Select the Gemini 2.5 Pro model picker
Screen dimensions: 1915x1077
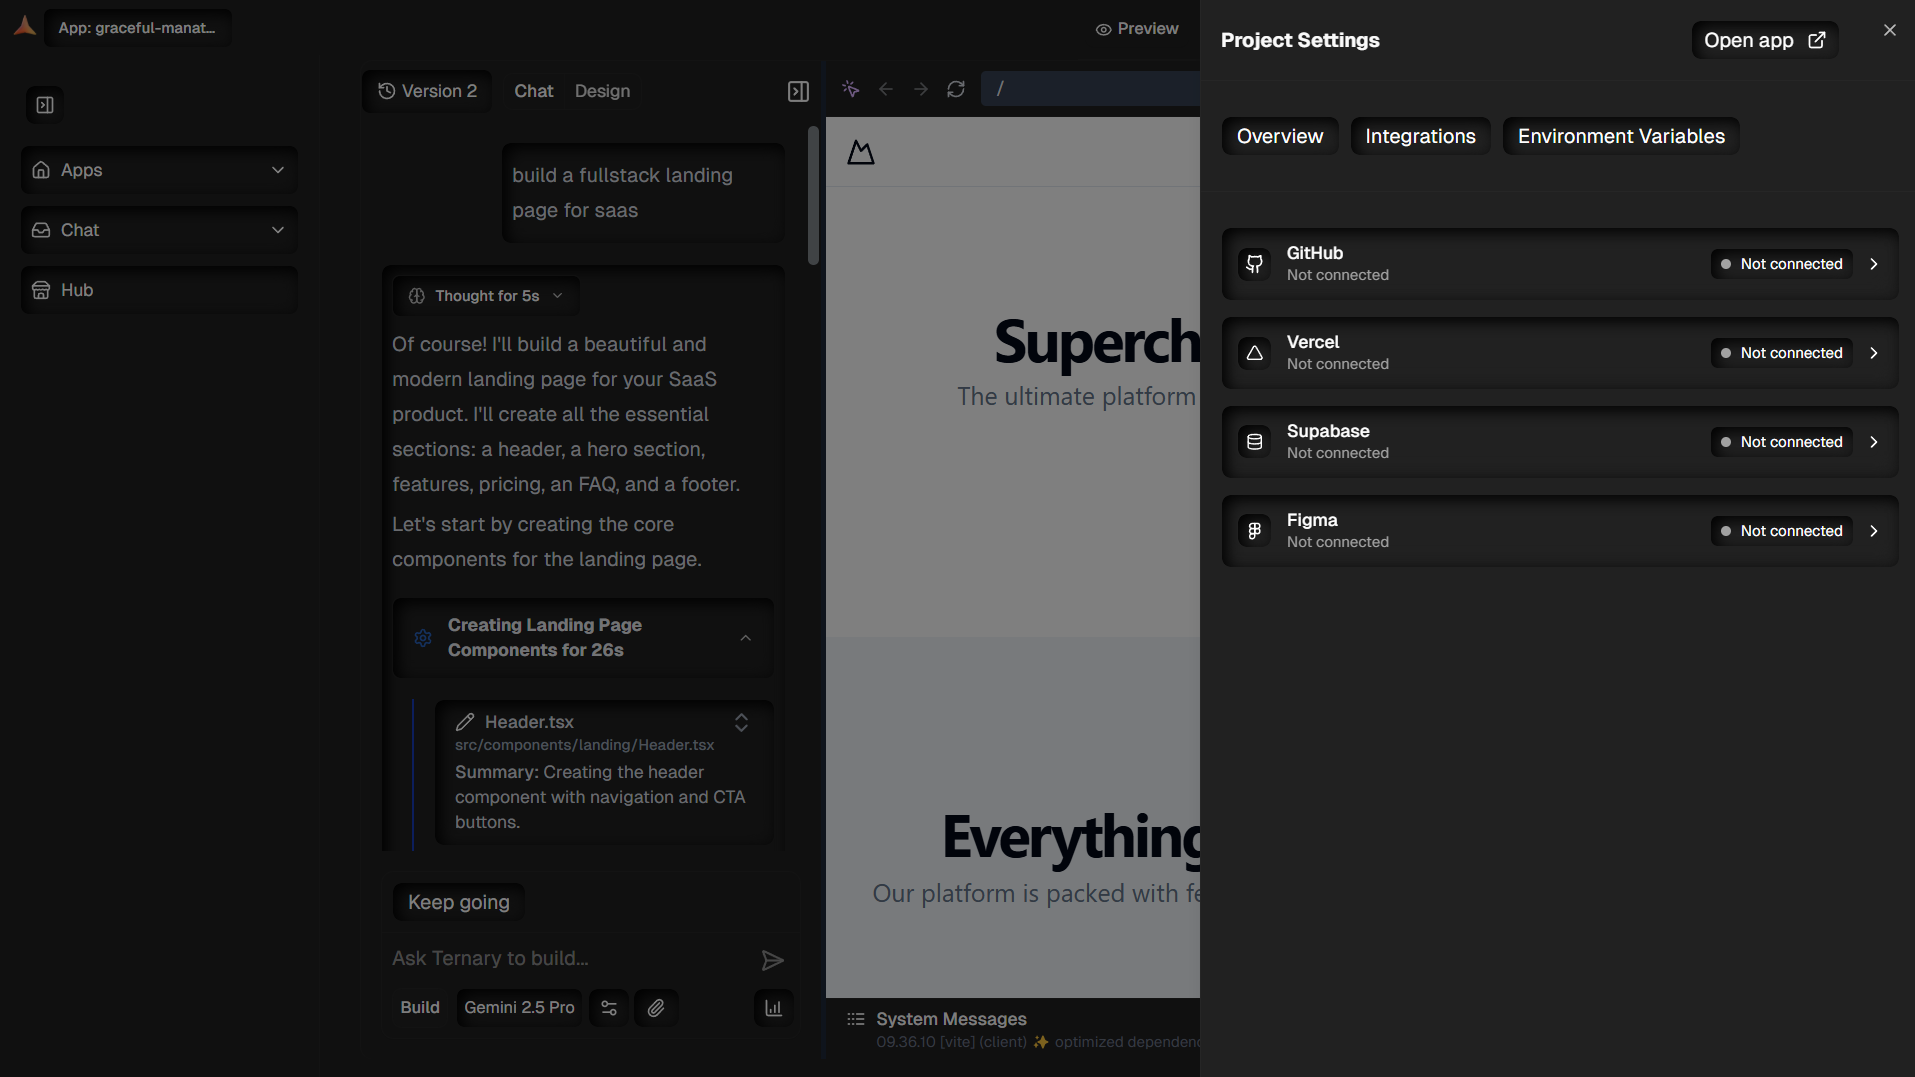519,1008
